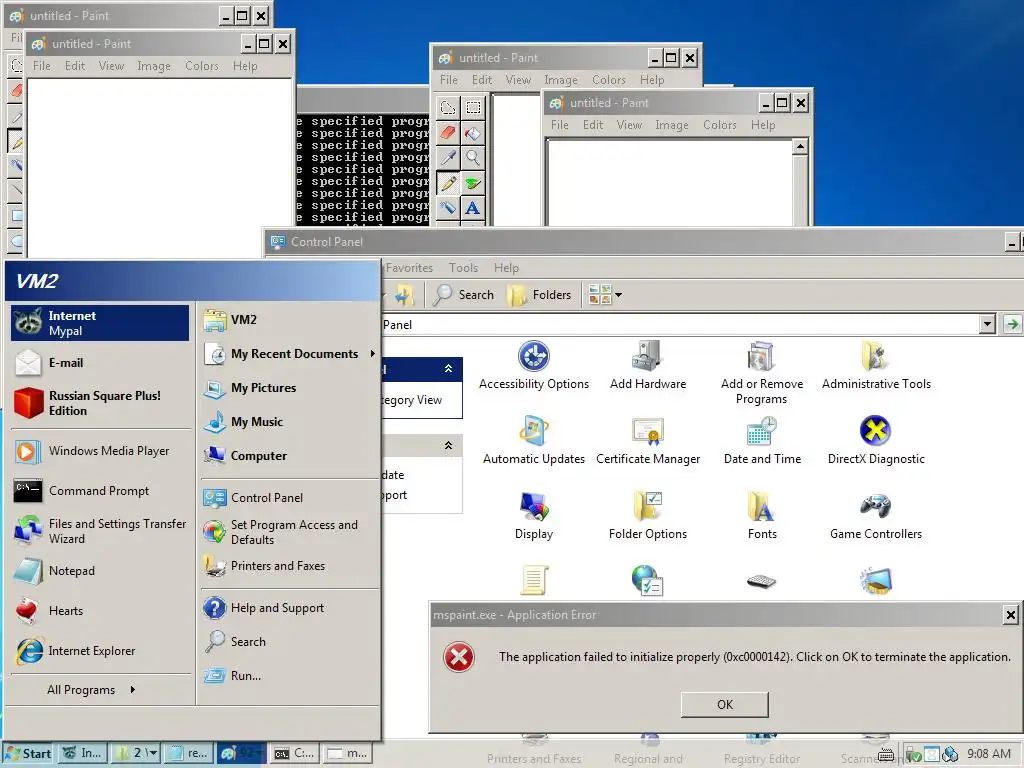Open the grouped folder taskbar button labeled 2
Image resolution: width=1024 pixels, height=768 pixels.
[x=136, y=753]
